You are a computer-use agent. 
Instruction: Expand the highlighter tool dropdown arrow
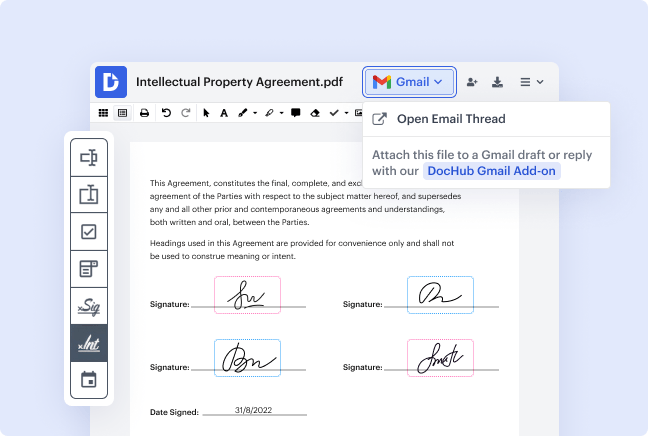[281, 113]
